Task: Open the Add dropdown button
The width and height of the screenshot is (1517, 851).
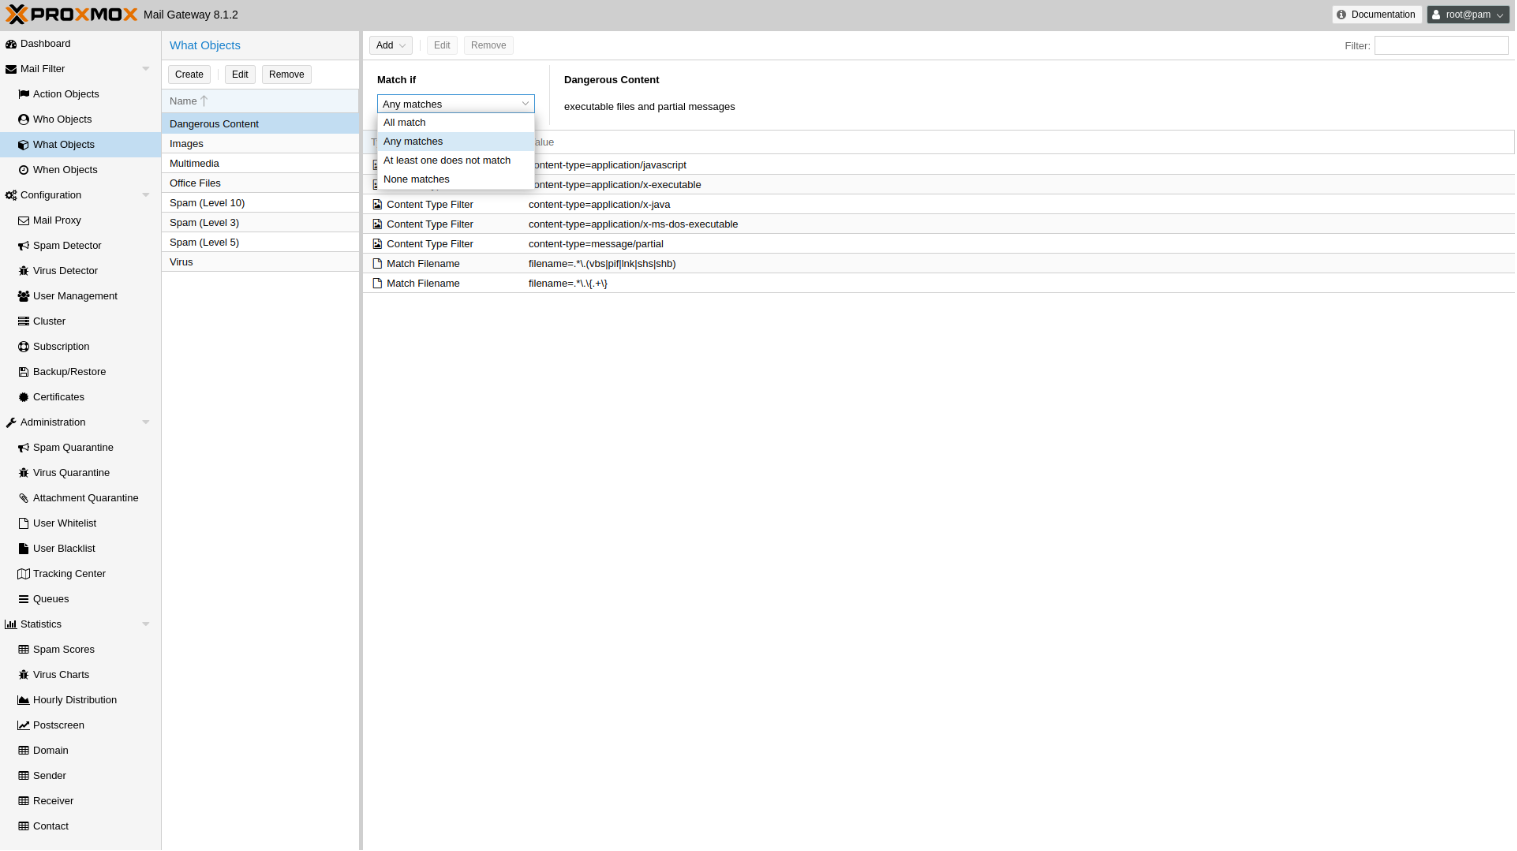Action: click(x=390, y=46)
